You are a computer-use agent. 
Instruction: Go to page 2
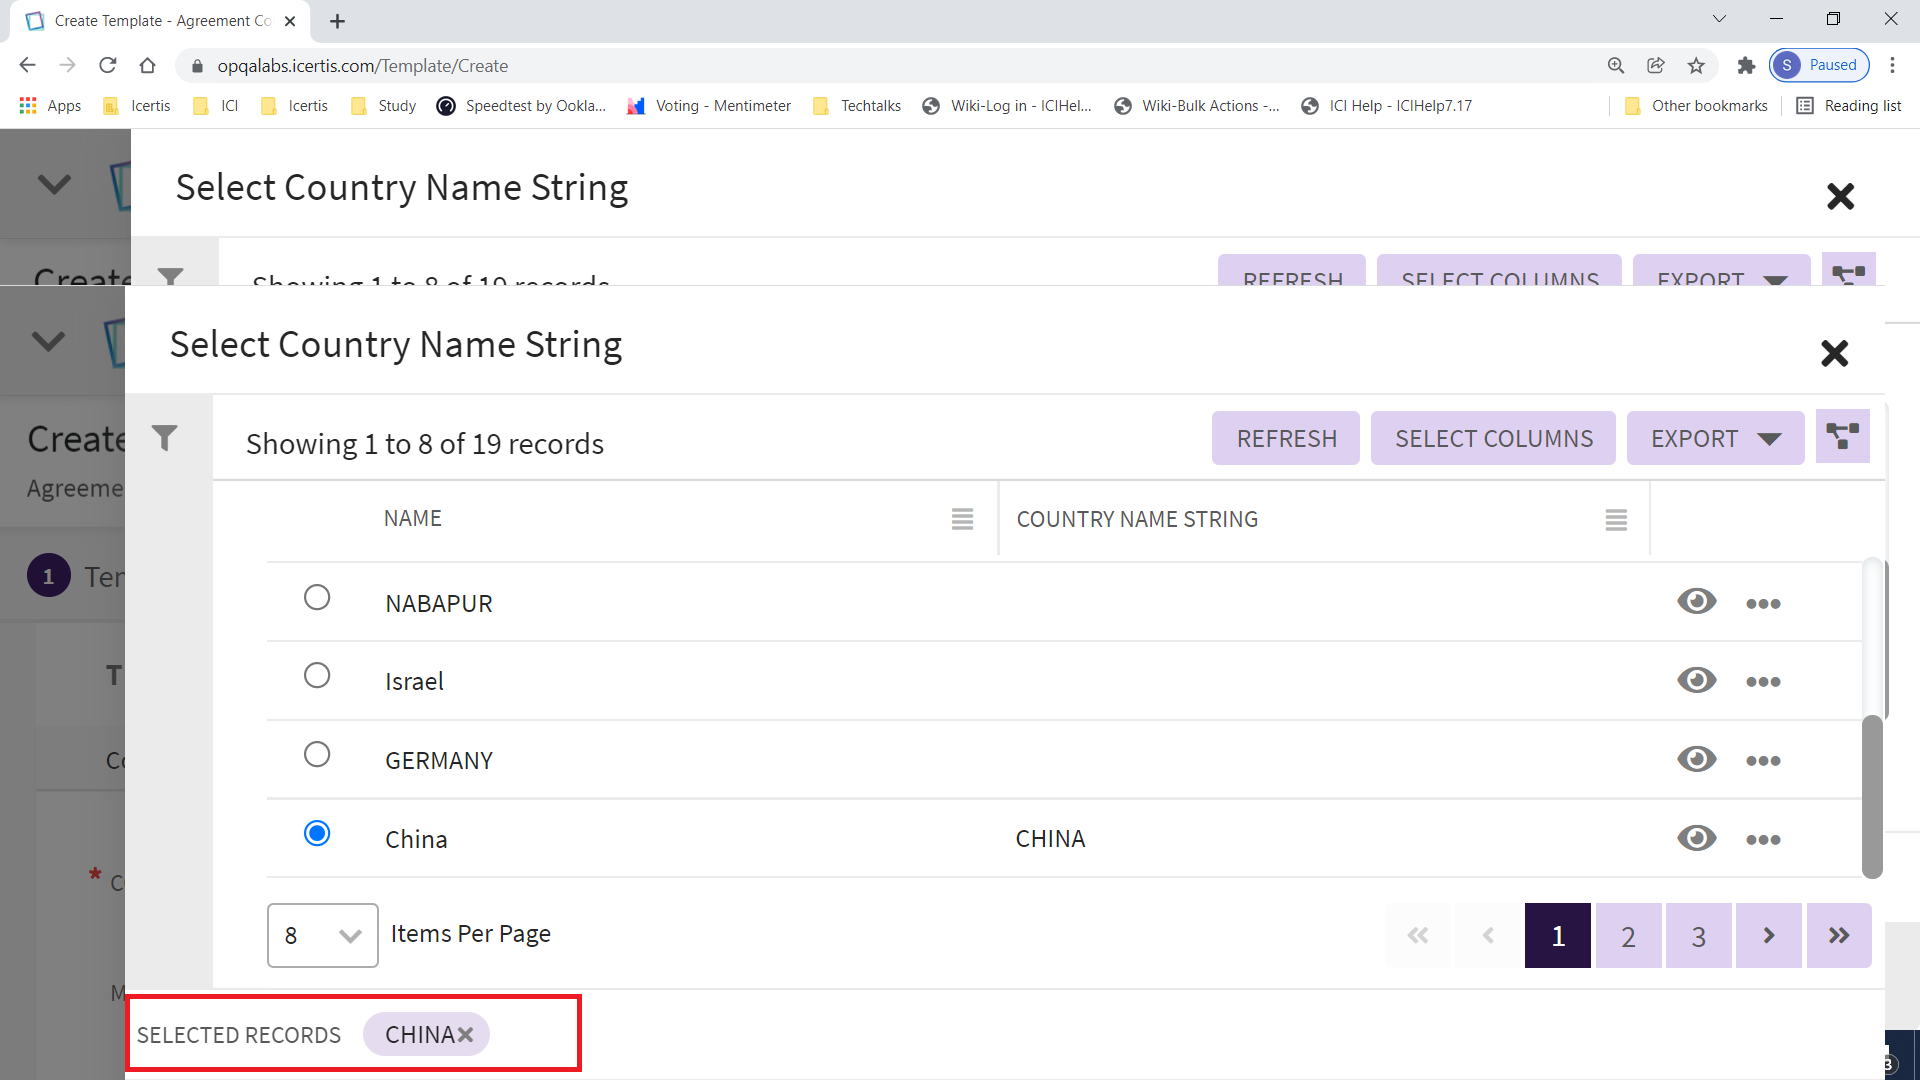(1628, 935)
